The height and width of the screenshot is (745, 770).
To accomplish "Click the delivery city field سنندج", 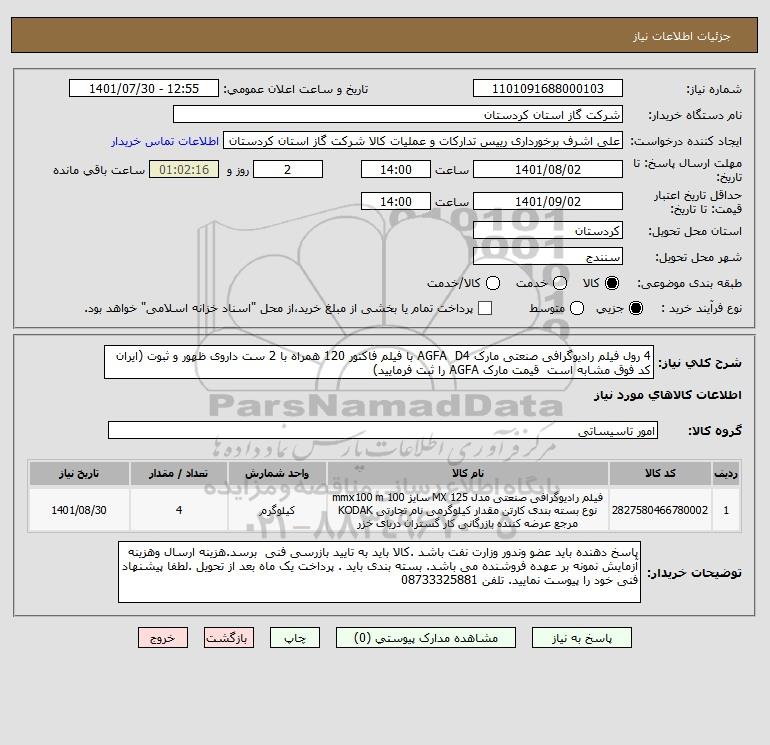I will pos(548,256).
